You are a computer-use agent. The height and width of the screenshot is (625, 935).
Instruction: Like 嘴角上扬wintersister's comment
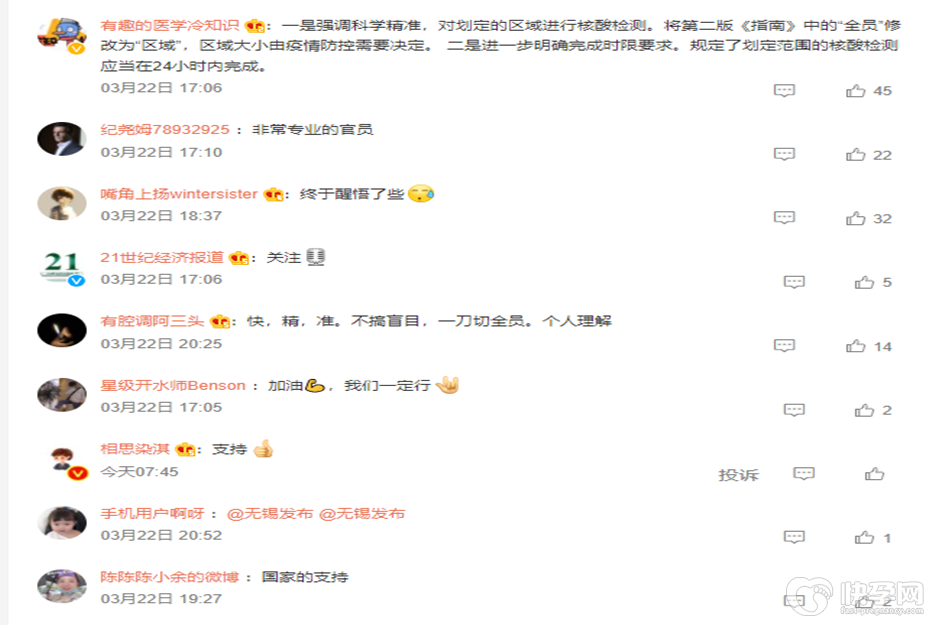click(855, 218)
